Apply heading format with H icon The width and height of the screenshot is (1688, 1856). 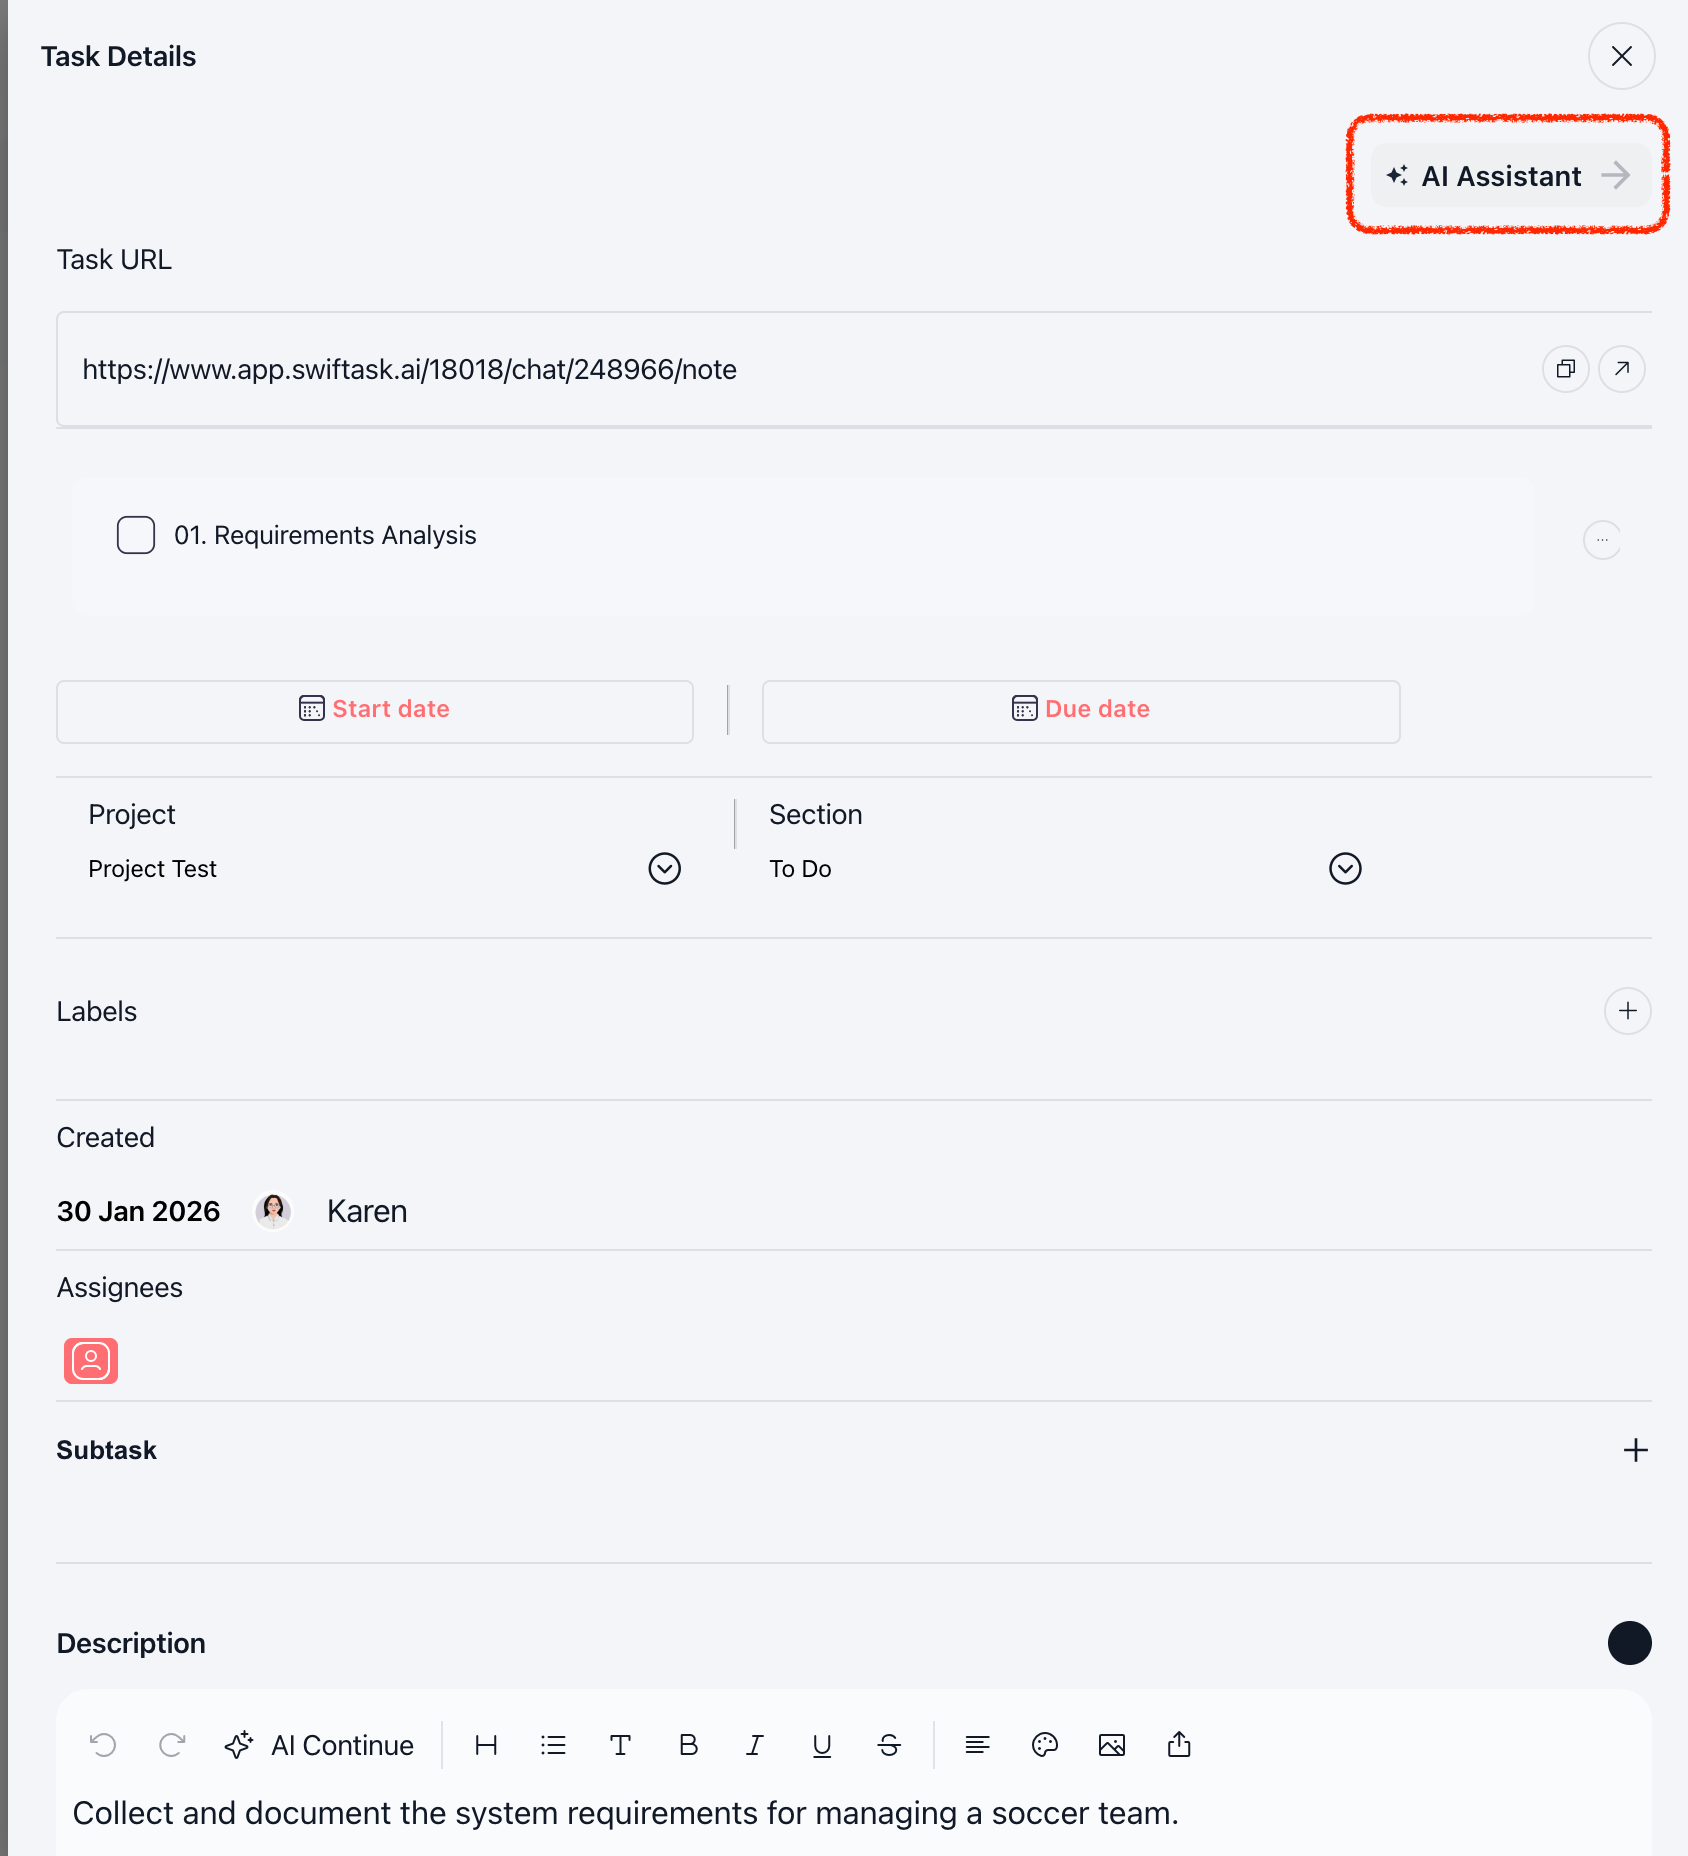(486, 1745)
